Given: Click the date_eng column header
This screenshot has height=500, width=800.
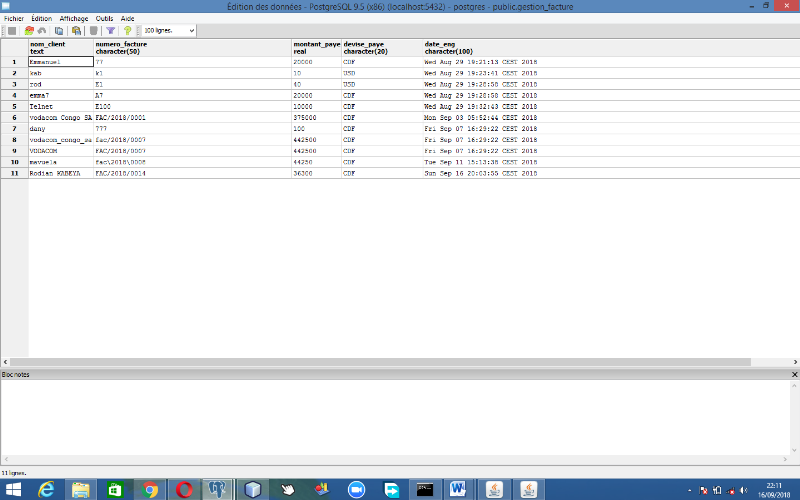Looking at the screenshot, I should click(x=611, y=47).
